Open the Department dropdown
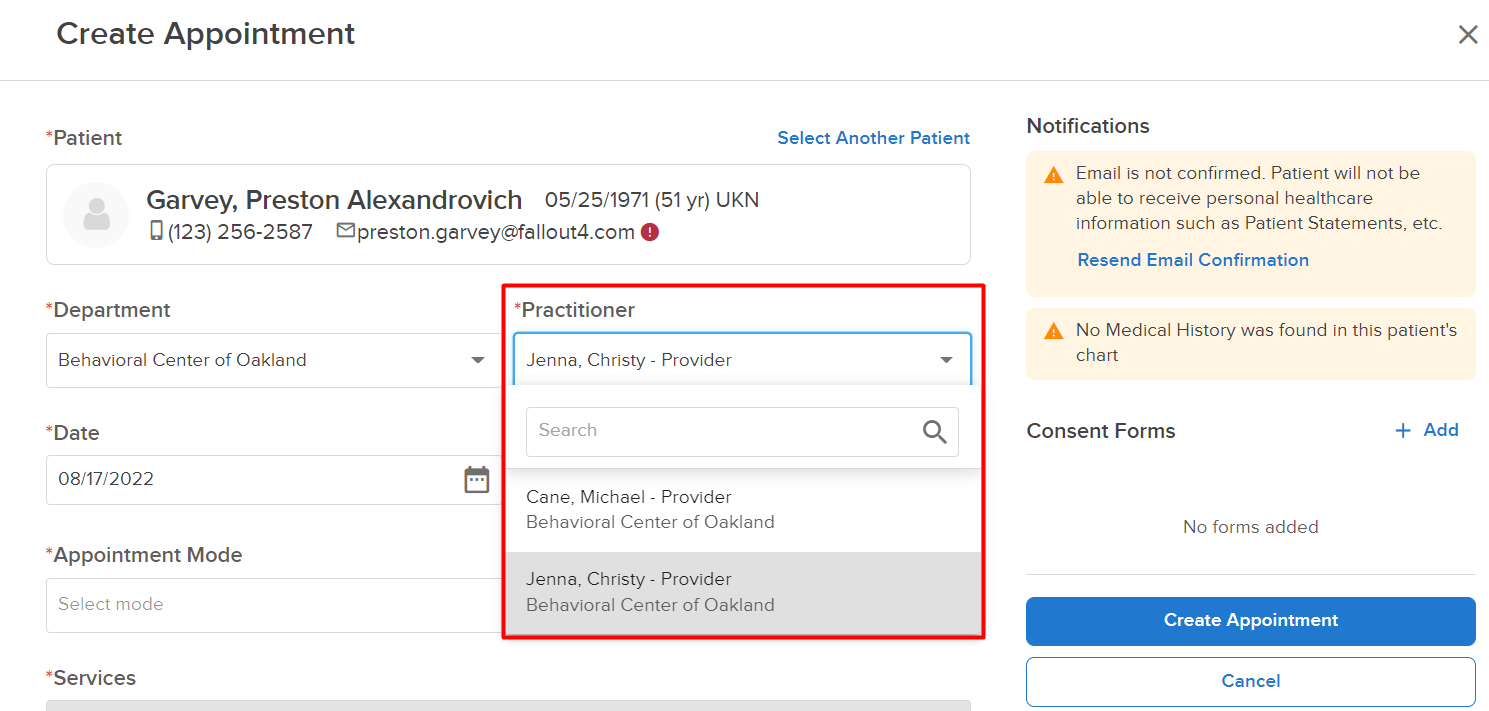This screenshot has height=711, width=1489. point(274,360)
